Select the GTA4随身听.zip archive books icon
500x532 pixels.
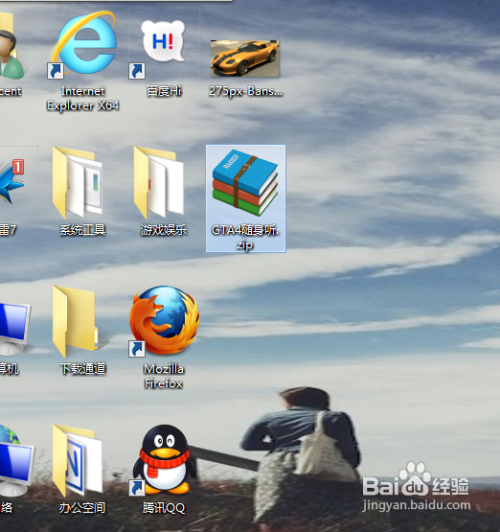pos(245,183)
